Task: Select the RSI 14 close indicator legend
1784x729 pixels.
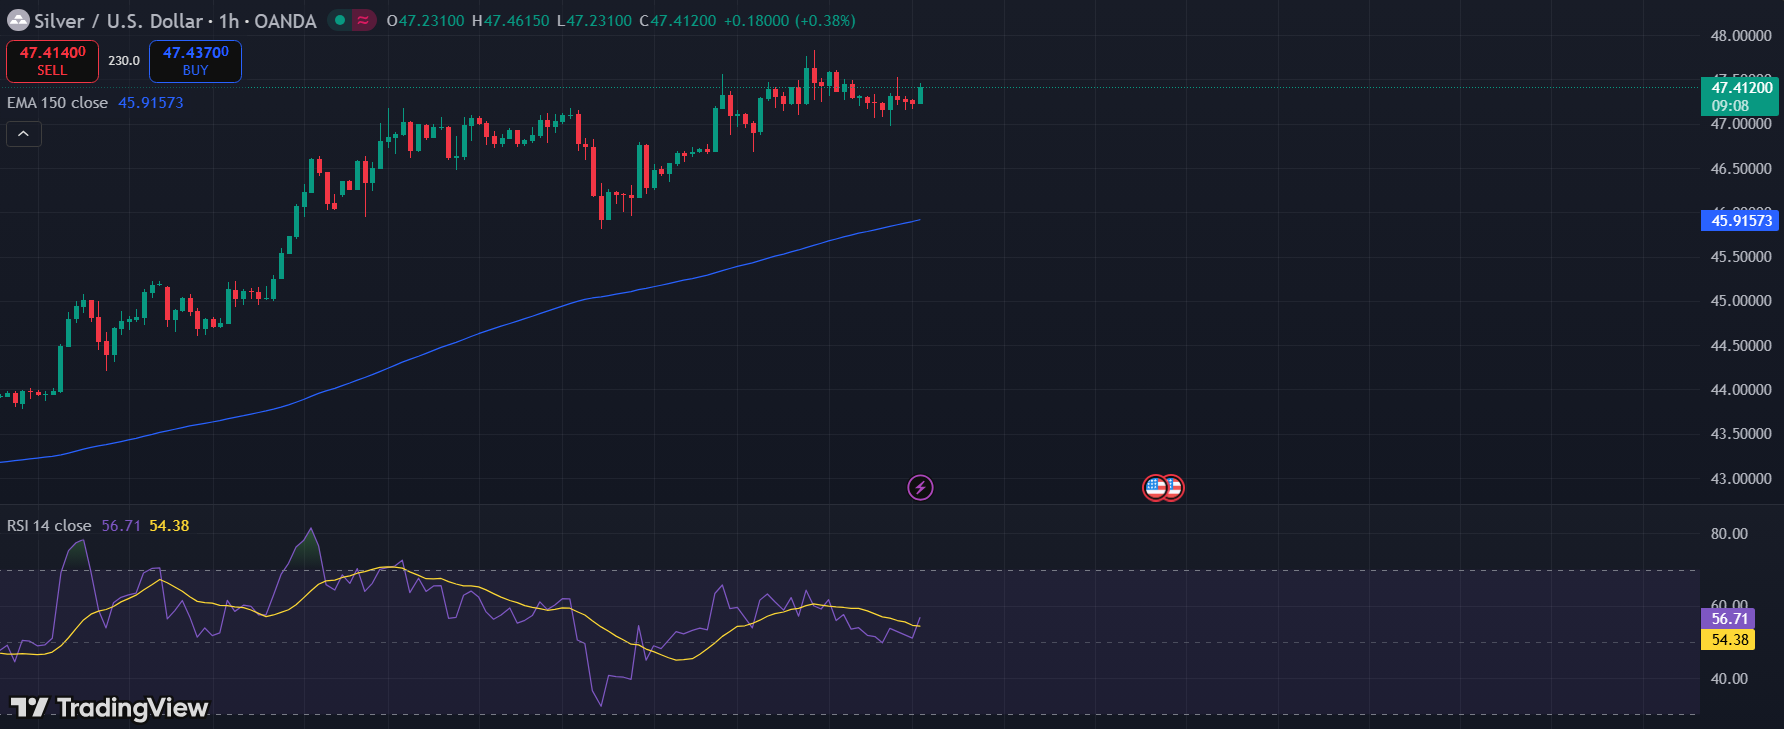Action: [x=49, y=526]
